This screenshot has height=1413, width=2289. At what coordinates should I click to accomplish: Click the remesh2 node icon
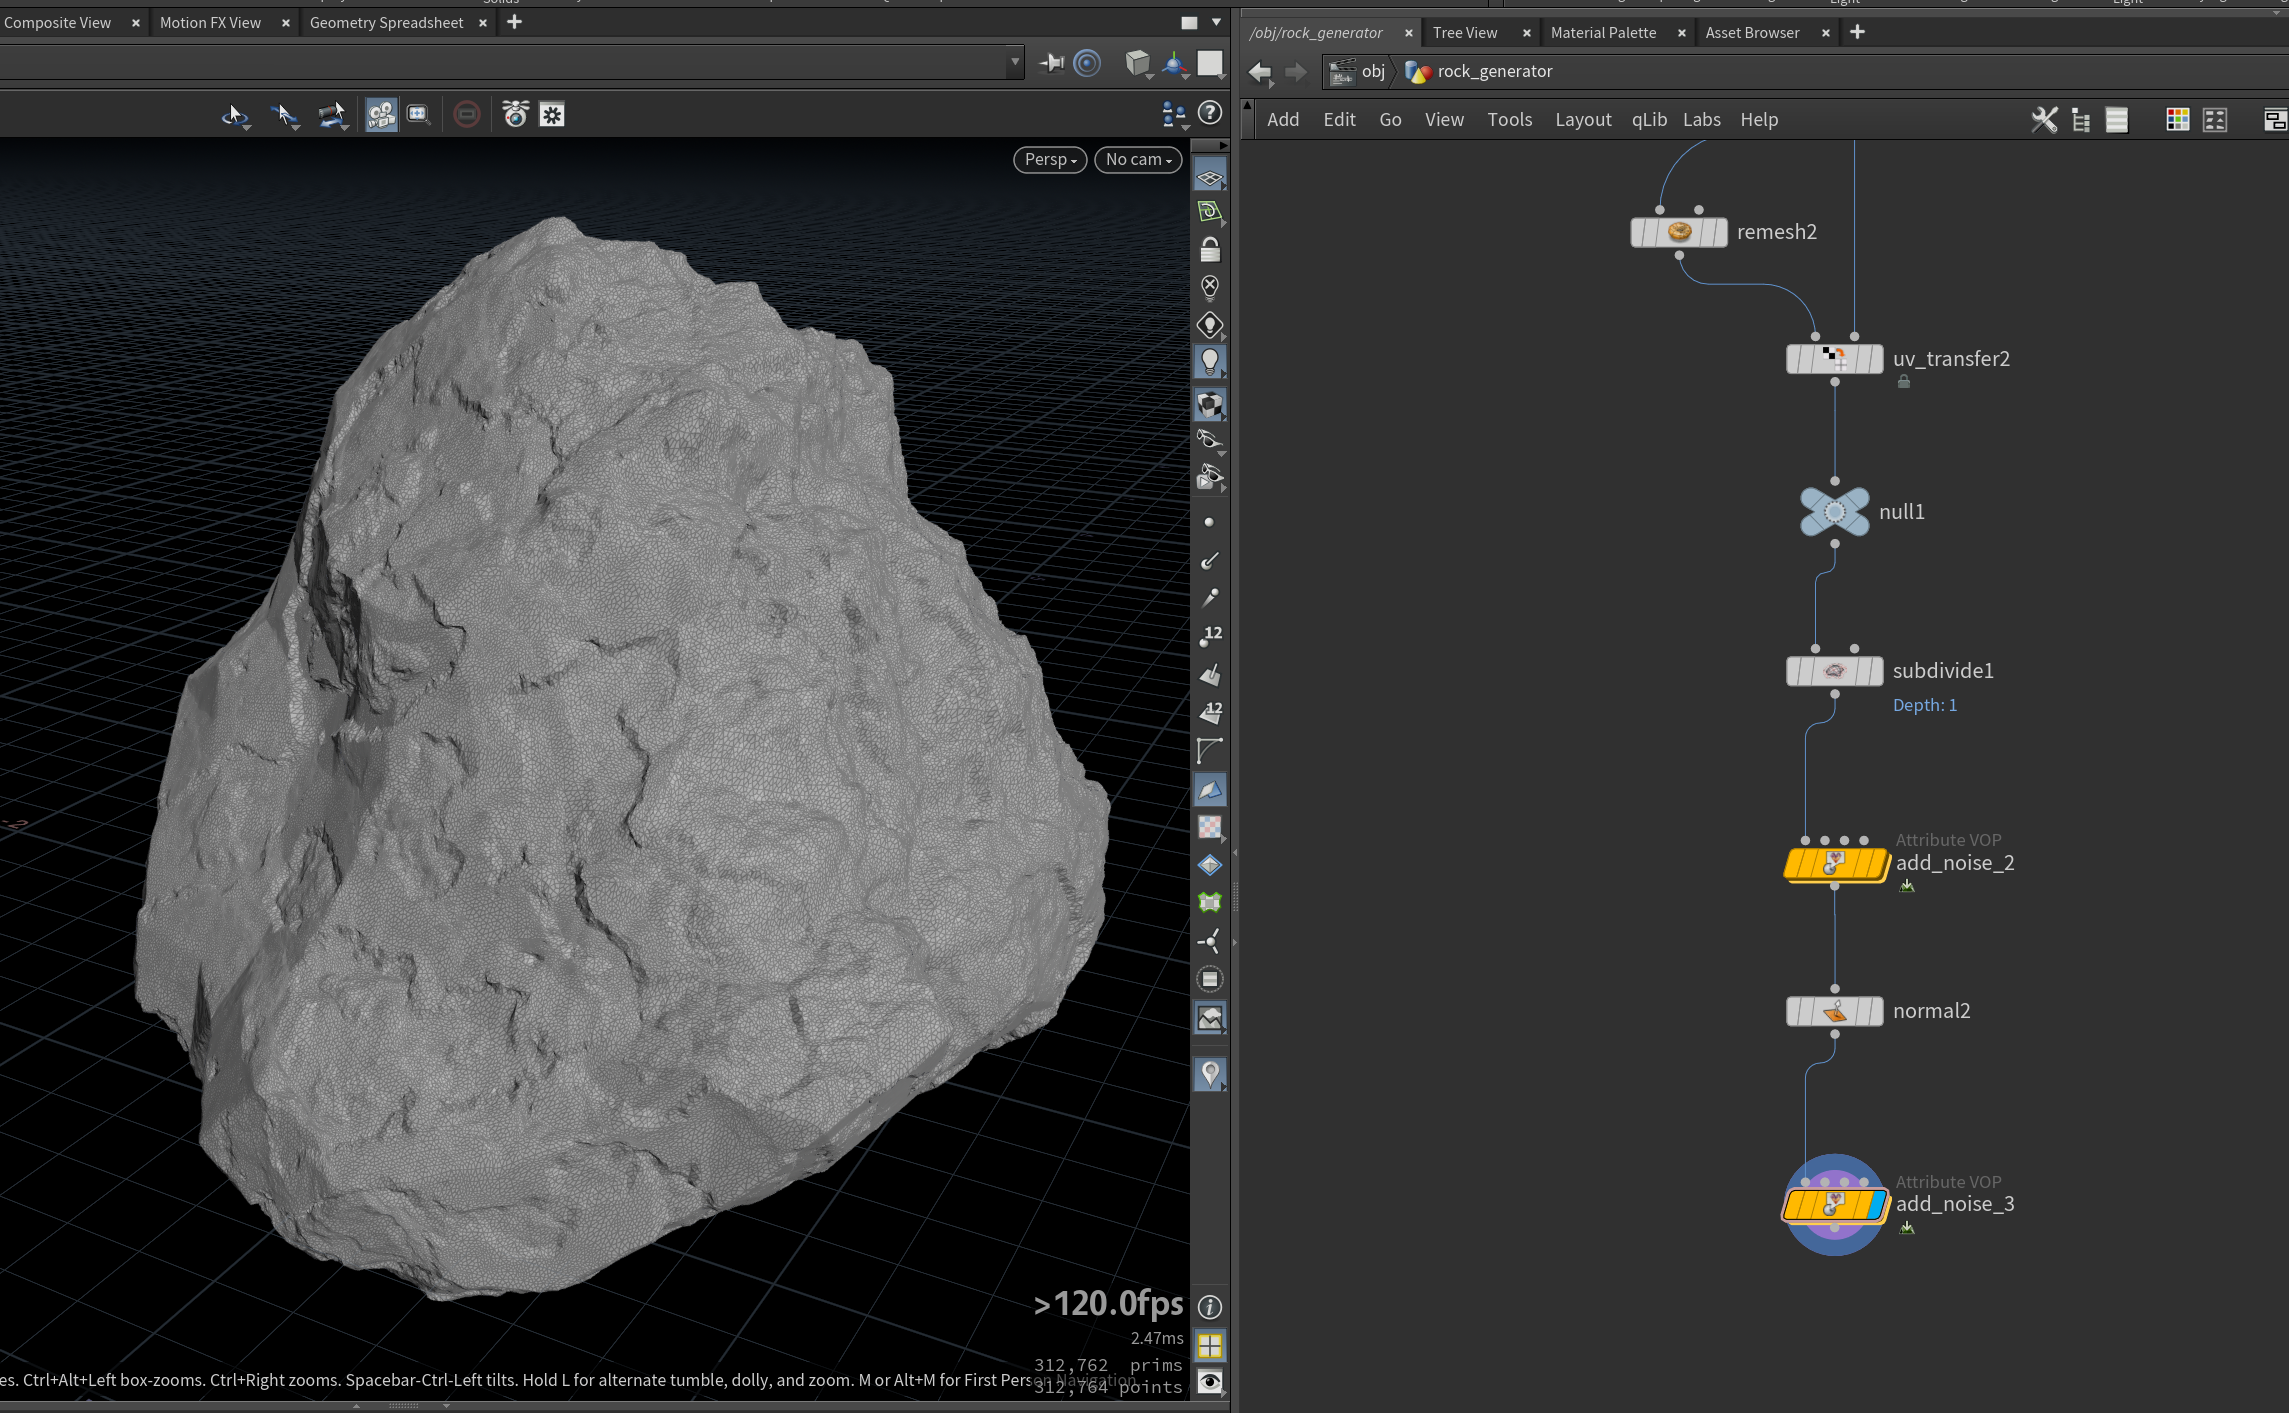point(1679,232)
